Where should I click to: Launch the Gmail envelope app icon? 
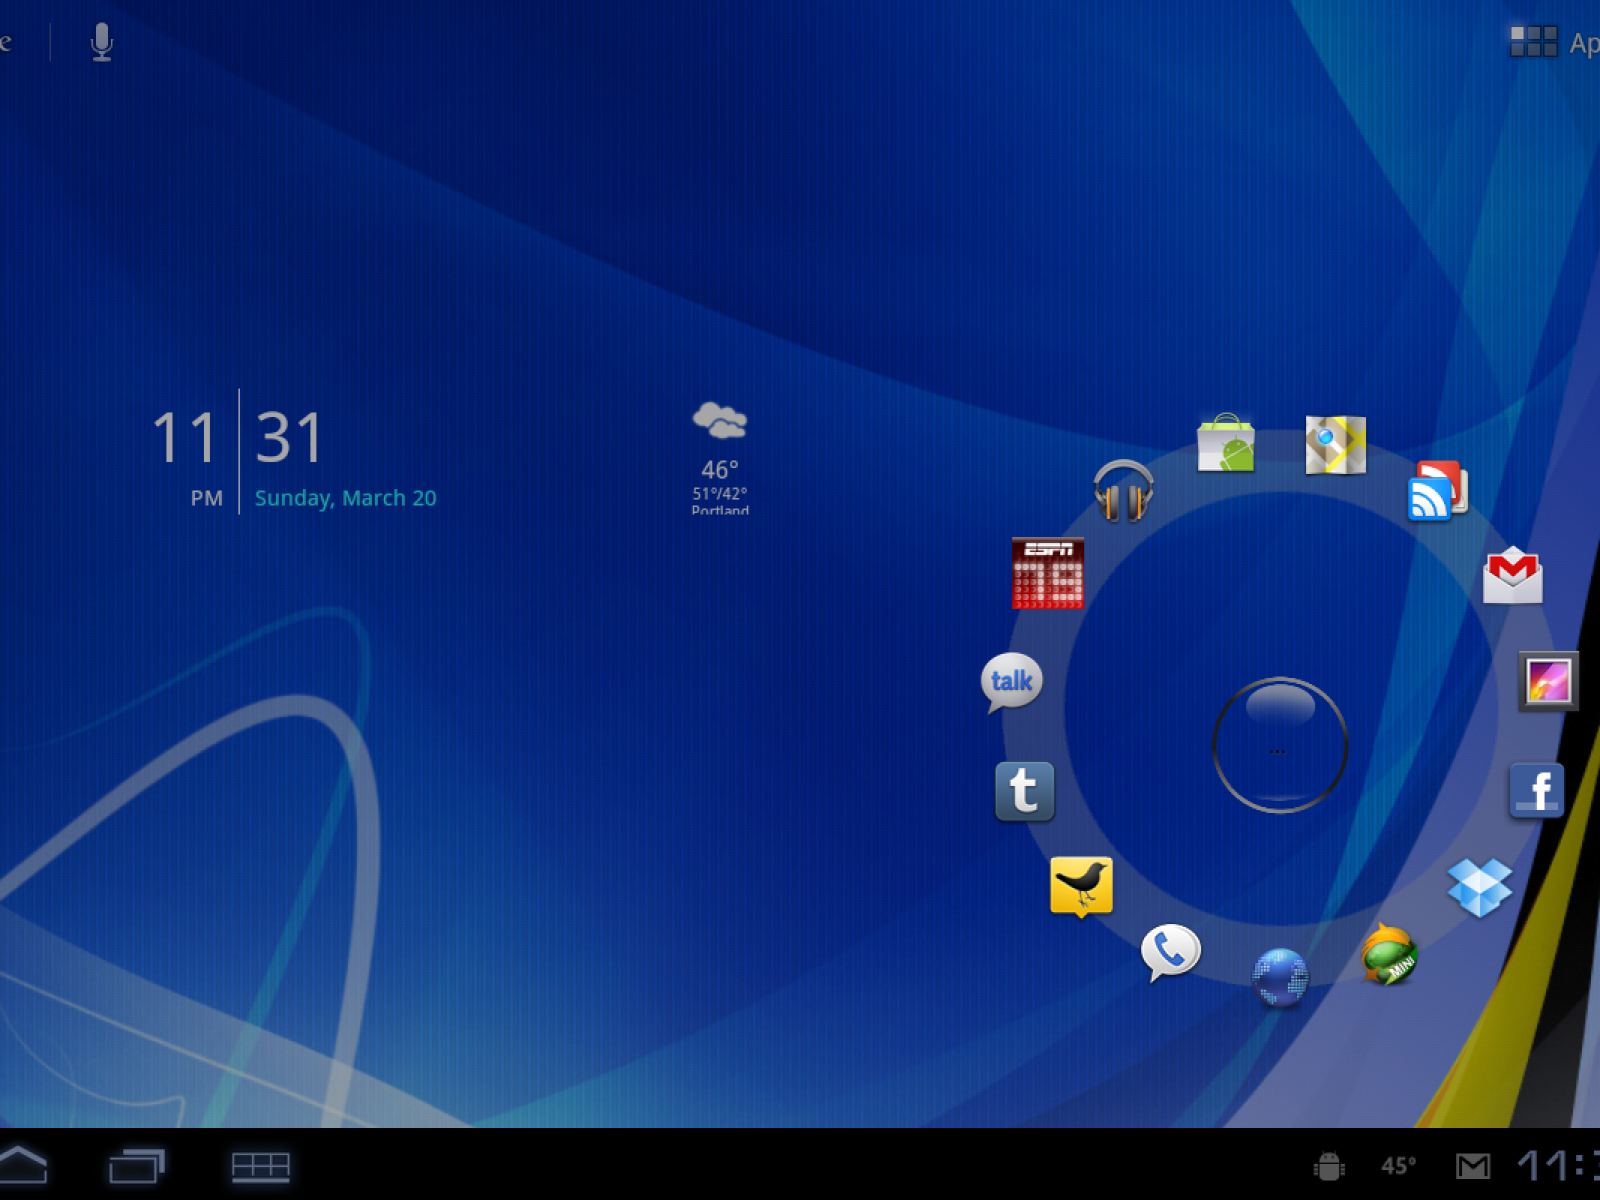[1512, 576]
